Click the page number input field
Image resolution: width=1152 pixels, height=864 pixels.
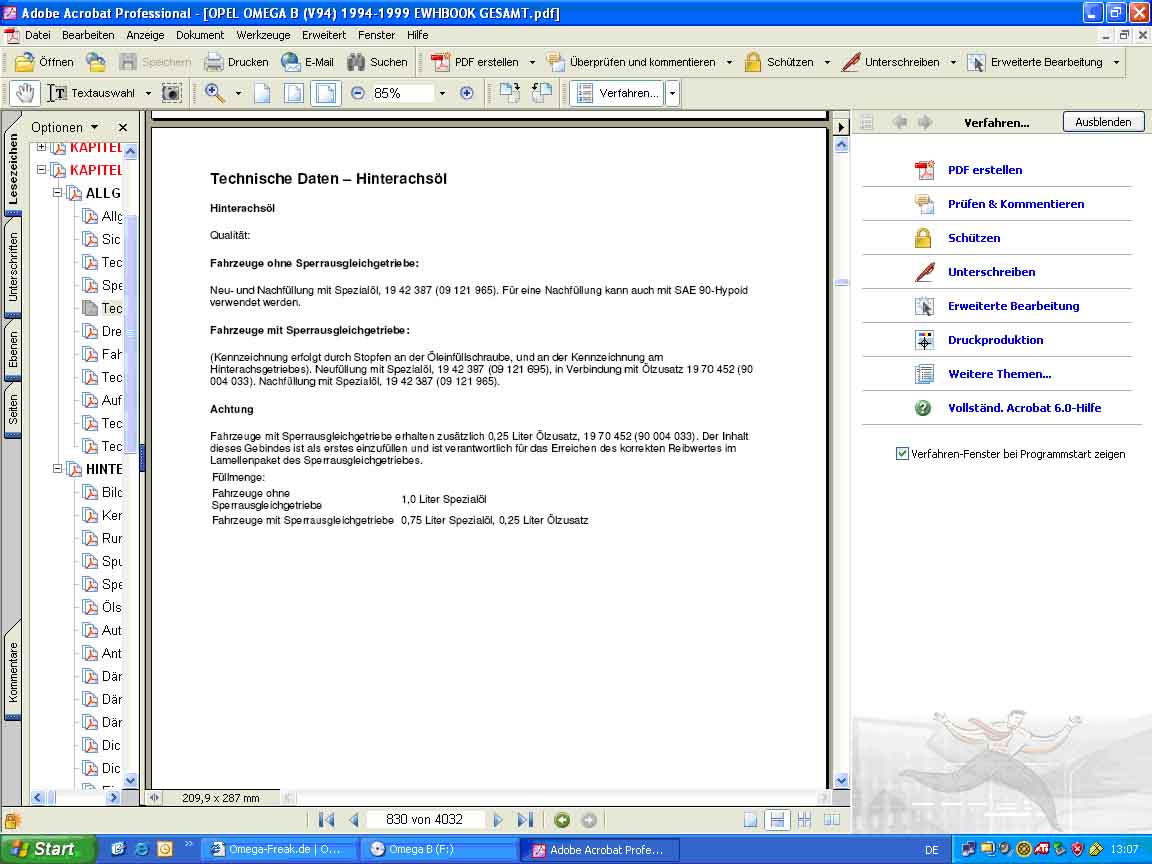tap(425, 820)
